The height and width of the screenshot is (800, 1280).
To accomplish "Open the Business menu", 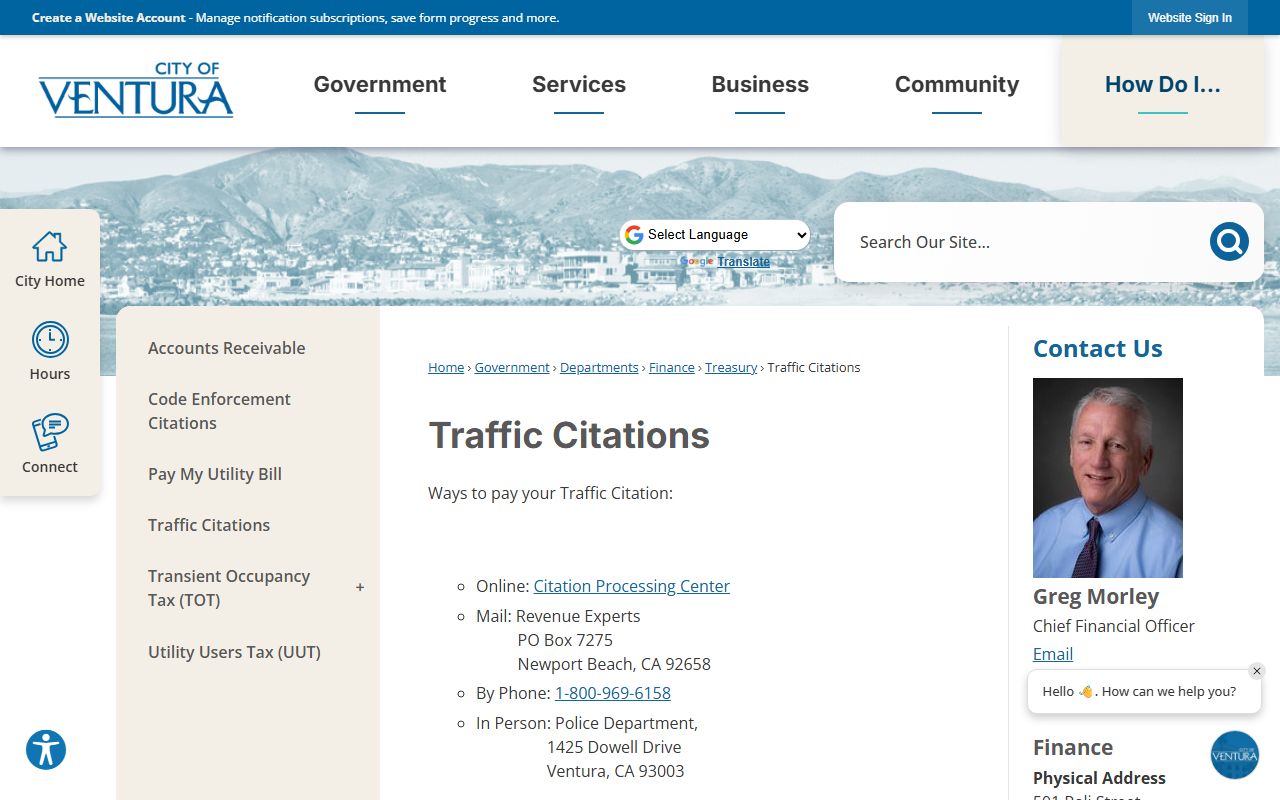I will (760, 85).
